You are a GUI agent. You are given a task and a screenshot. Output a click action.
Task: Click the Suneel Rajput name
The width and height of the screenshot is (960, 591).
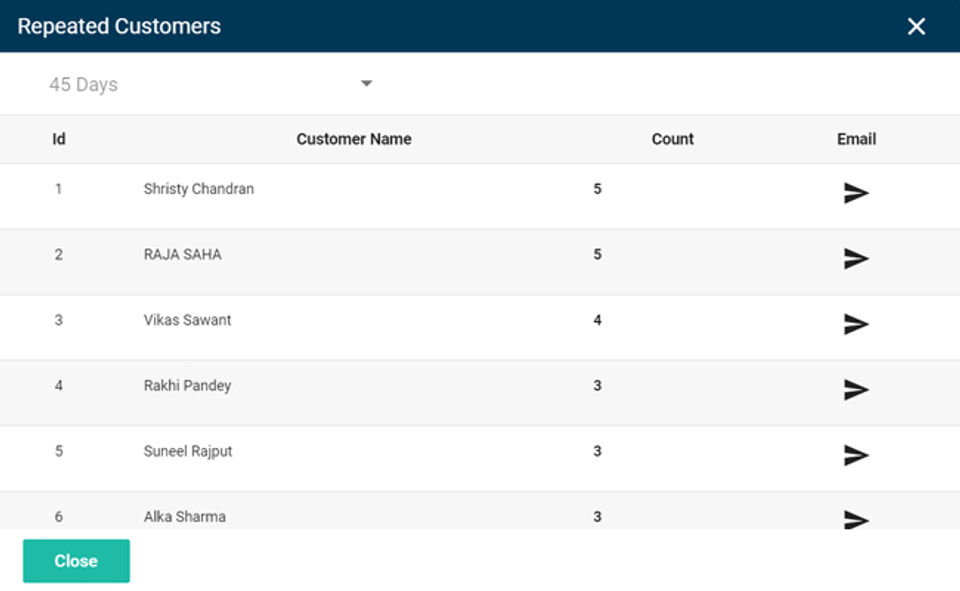(188, 451)
